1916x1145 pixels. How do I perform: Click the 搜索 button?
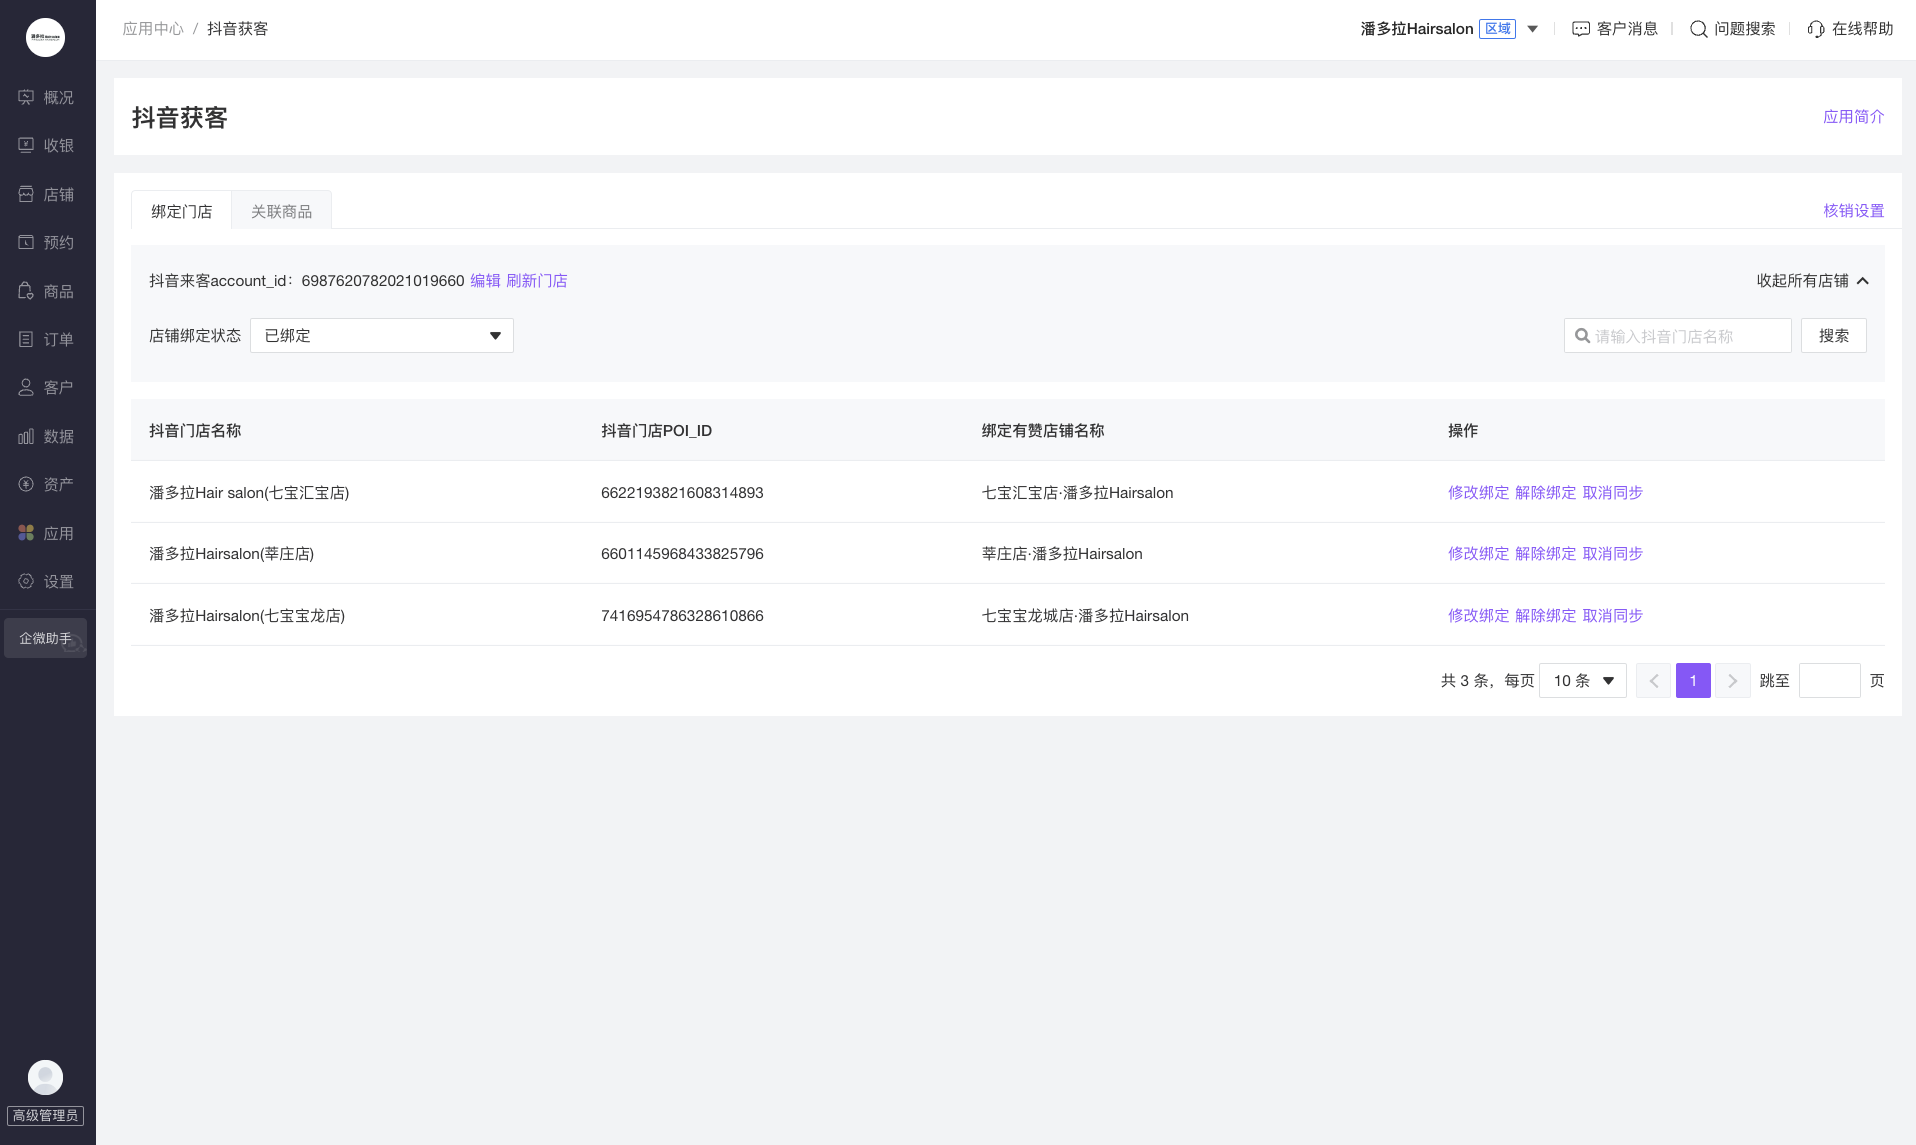1834,336
